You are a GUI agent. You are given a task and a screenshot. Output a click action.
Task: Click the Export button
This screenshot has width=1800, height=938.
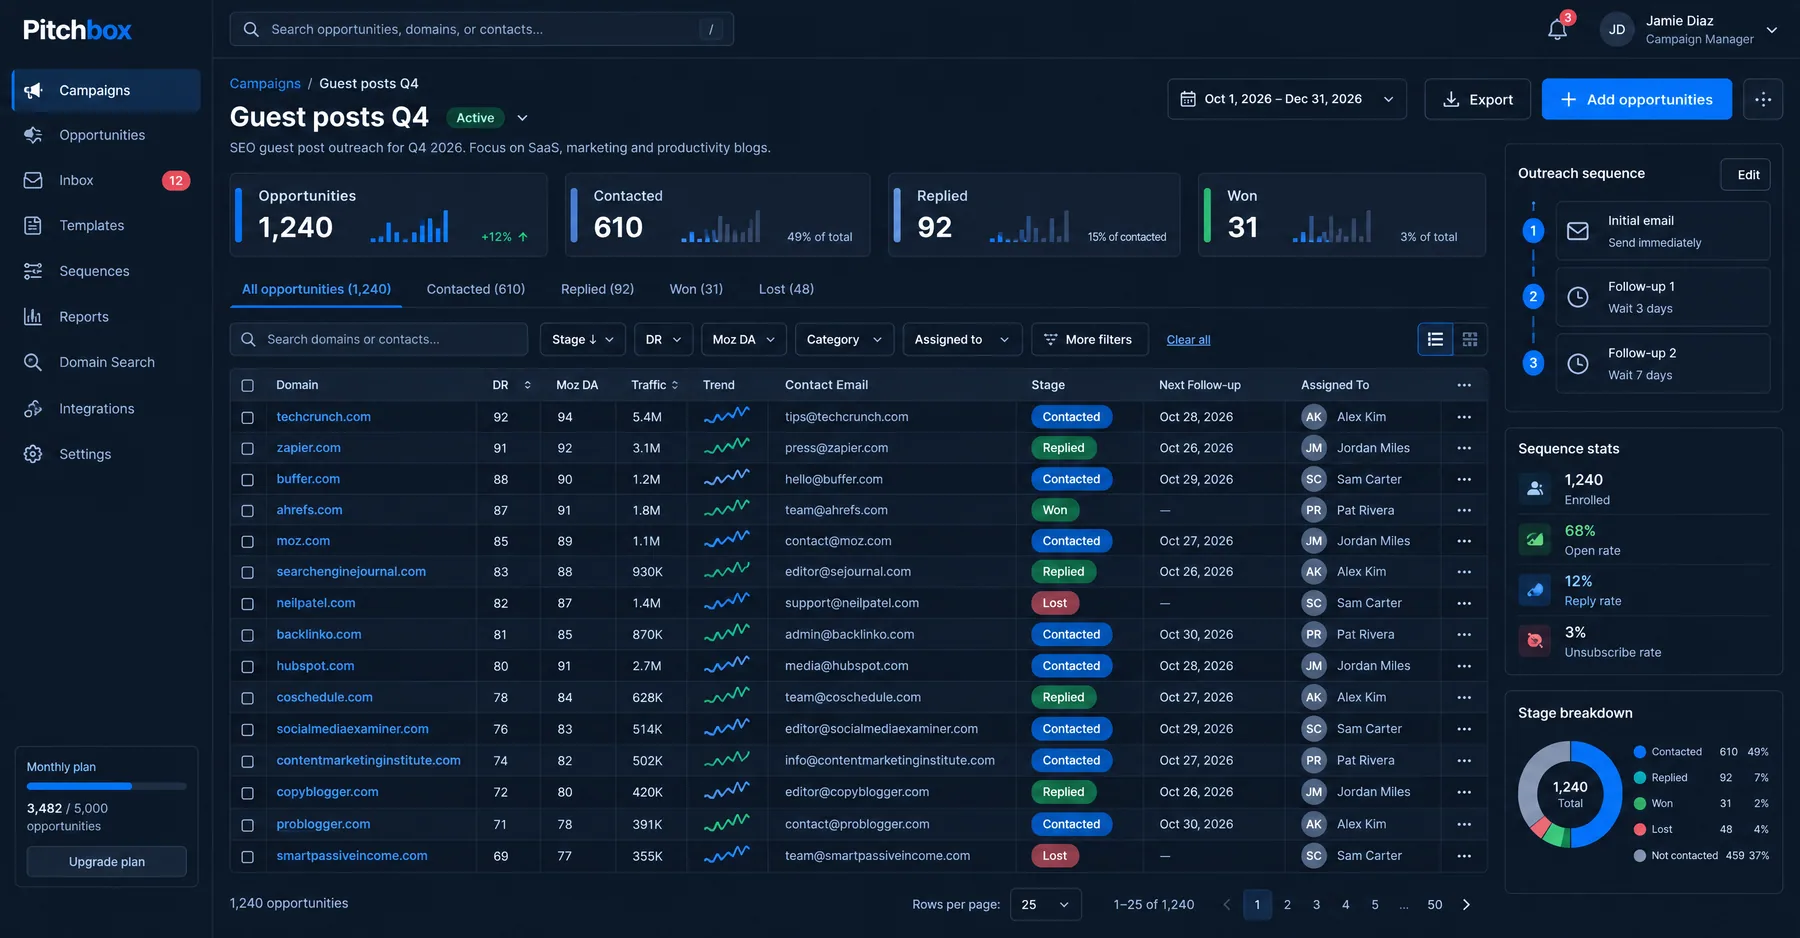pyautogui.click(x=1477, y=99)
